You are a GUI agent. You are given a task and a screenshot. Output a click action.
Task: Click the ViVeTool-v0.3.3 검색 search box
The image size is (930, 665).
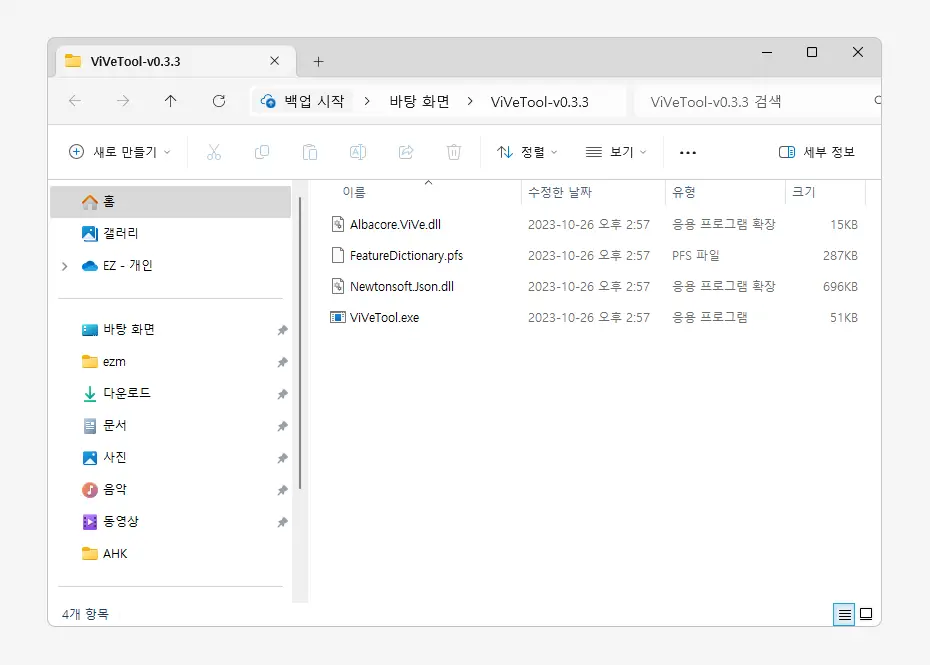756,101
